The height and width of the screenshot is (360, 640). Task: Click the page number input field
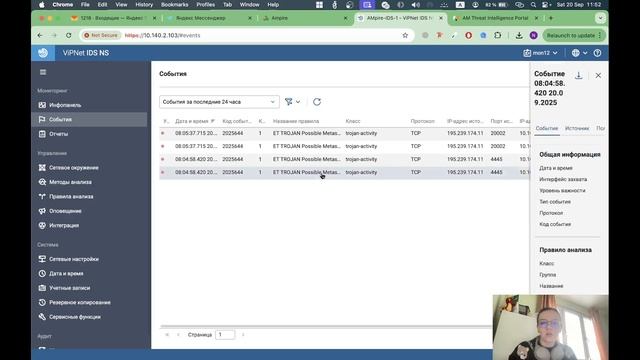[225, 335]
